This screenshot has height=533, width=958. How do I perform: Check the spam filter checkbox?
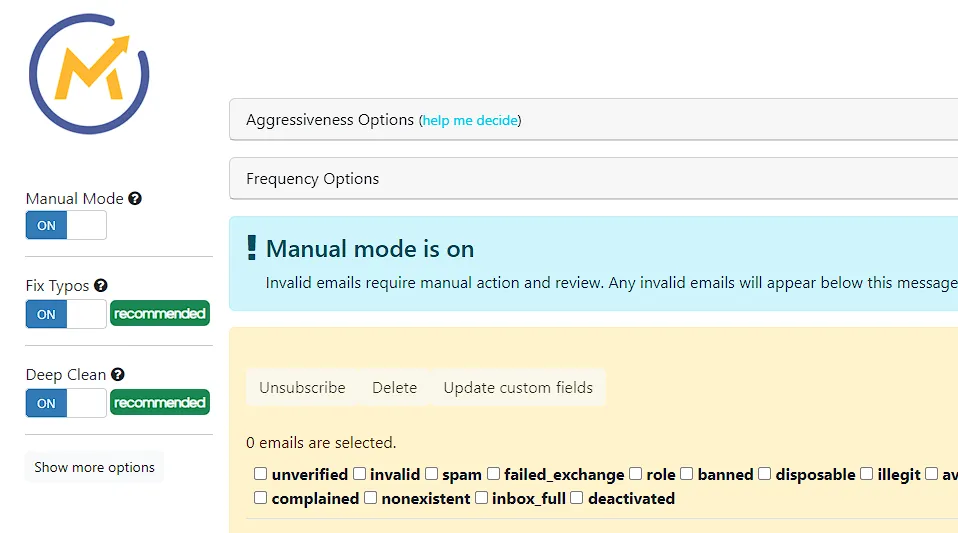tap(431, 474)
